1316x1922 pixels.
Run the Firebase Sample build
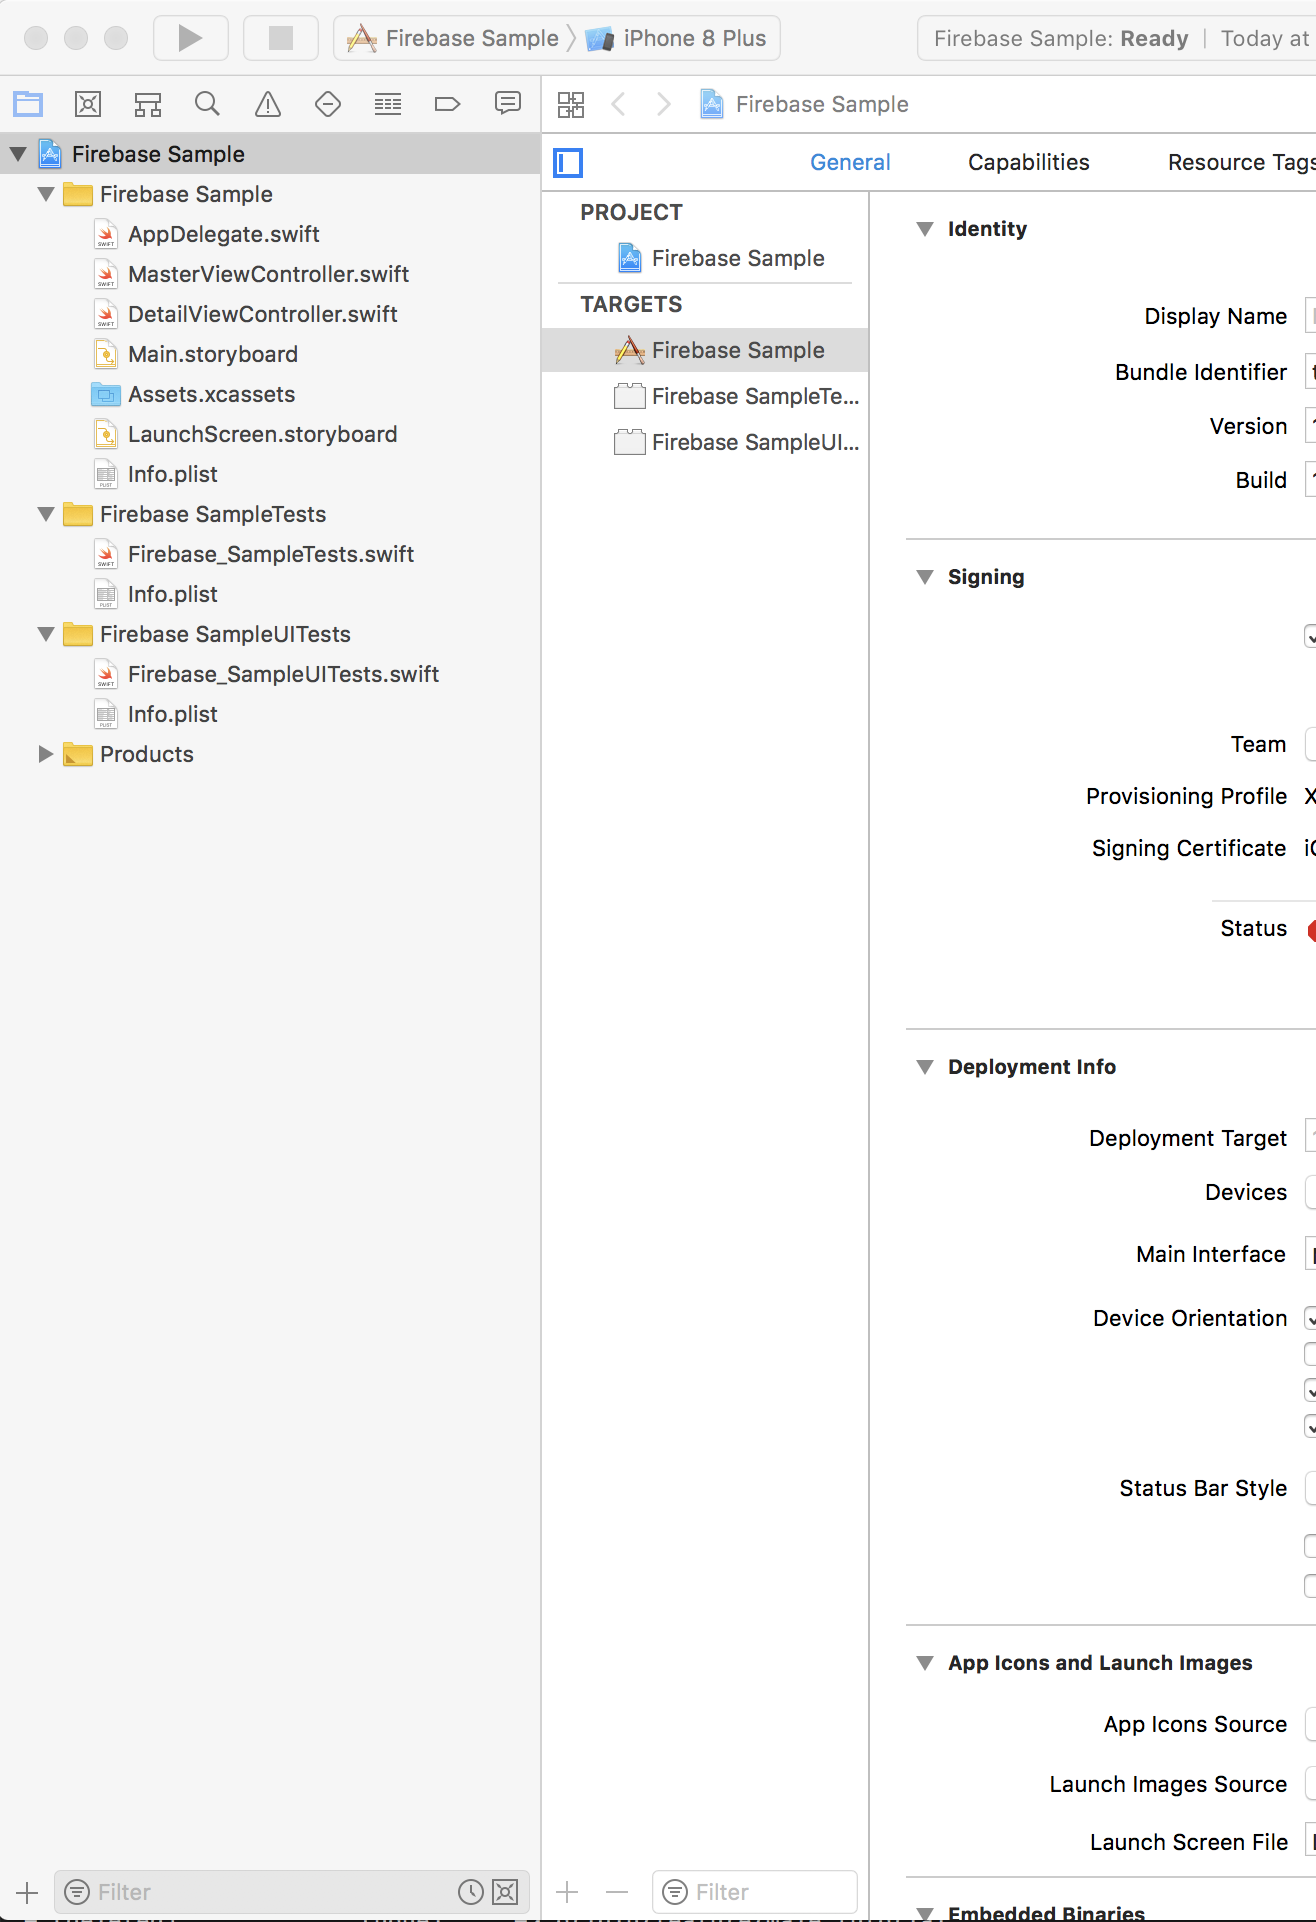[x=190, y=38]
